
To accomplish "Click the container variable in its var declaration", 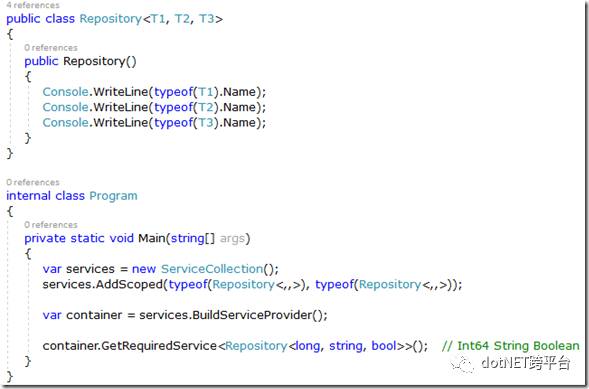I will coord(94,315).
